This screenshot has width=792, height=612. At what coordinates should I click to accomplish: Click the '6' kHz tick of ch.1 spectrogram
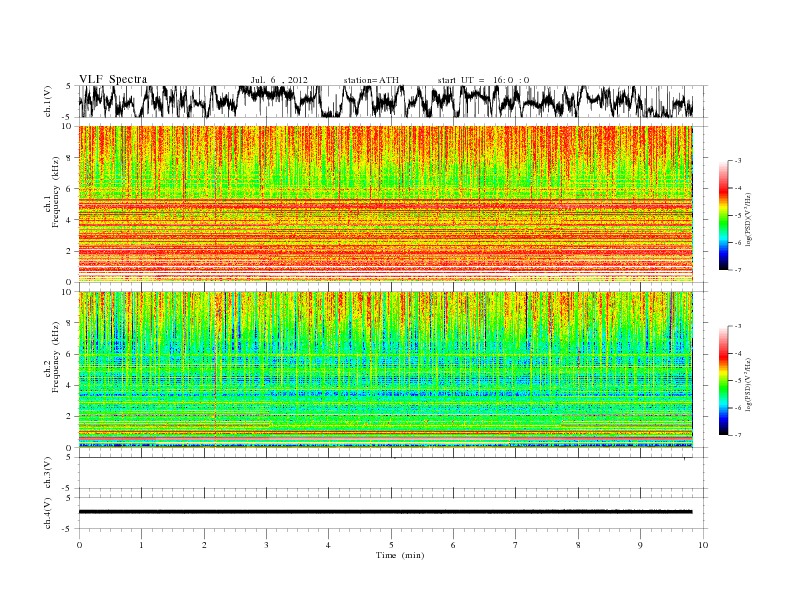click(69, 189)
